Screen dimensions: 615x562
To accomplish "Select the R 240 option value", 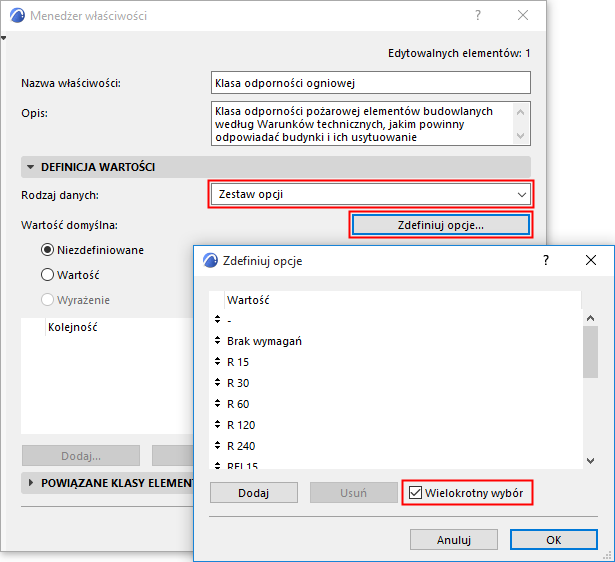I will click(241, 446).
